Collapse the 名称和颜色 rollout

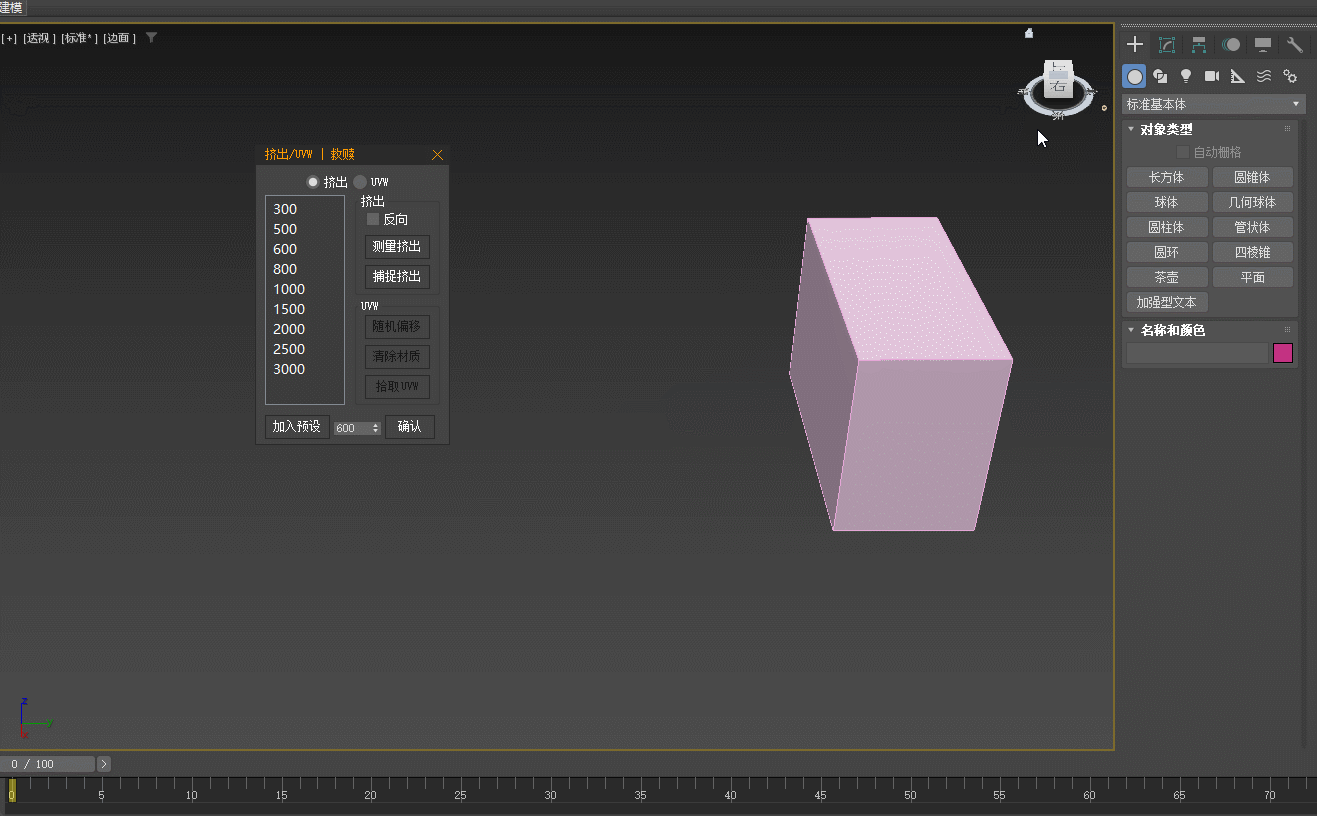[x=1172, y=330]
